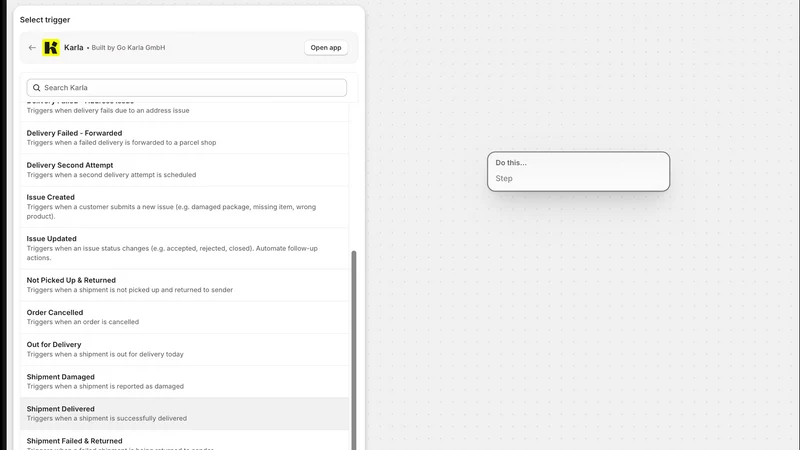Image resolution: width=800 pixels, height=450 pixels.
Task: Select the Shipment Failed & Returned trigger
Action: [184, 440]
